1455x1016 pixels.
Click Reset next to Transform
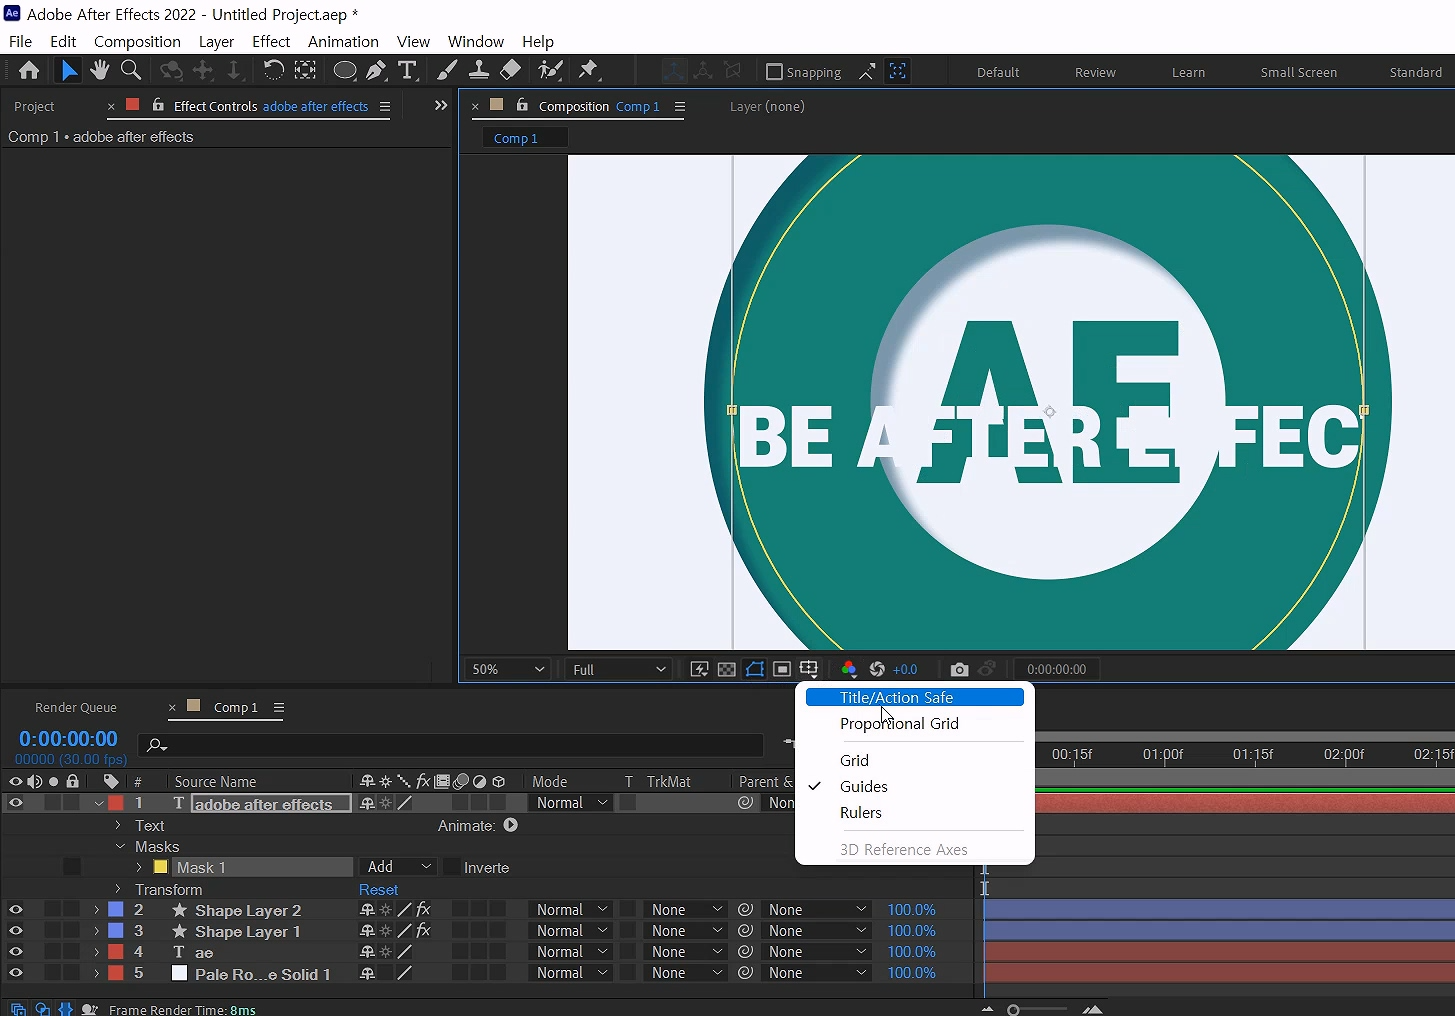pyautogui.click(x=378, y=889)
